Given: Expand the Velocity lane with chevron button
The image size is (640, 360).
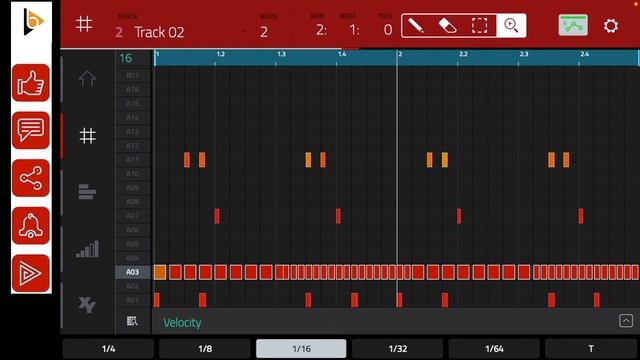Looking at the screenshot, I should click(x=626, y=321).
